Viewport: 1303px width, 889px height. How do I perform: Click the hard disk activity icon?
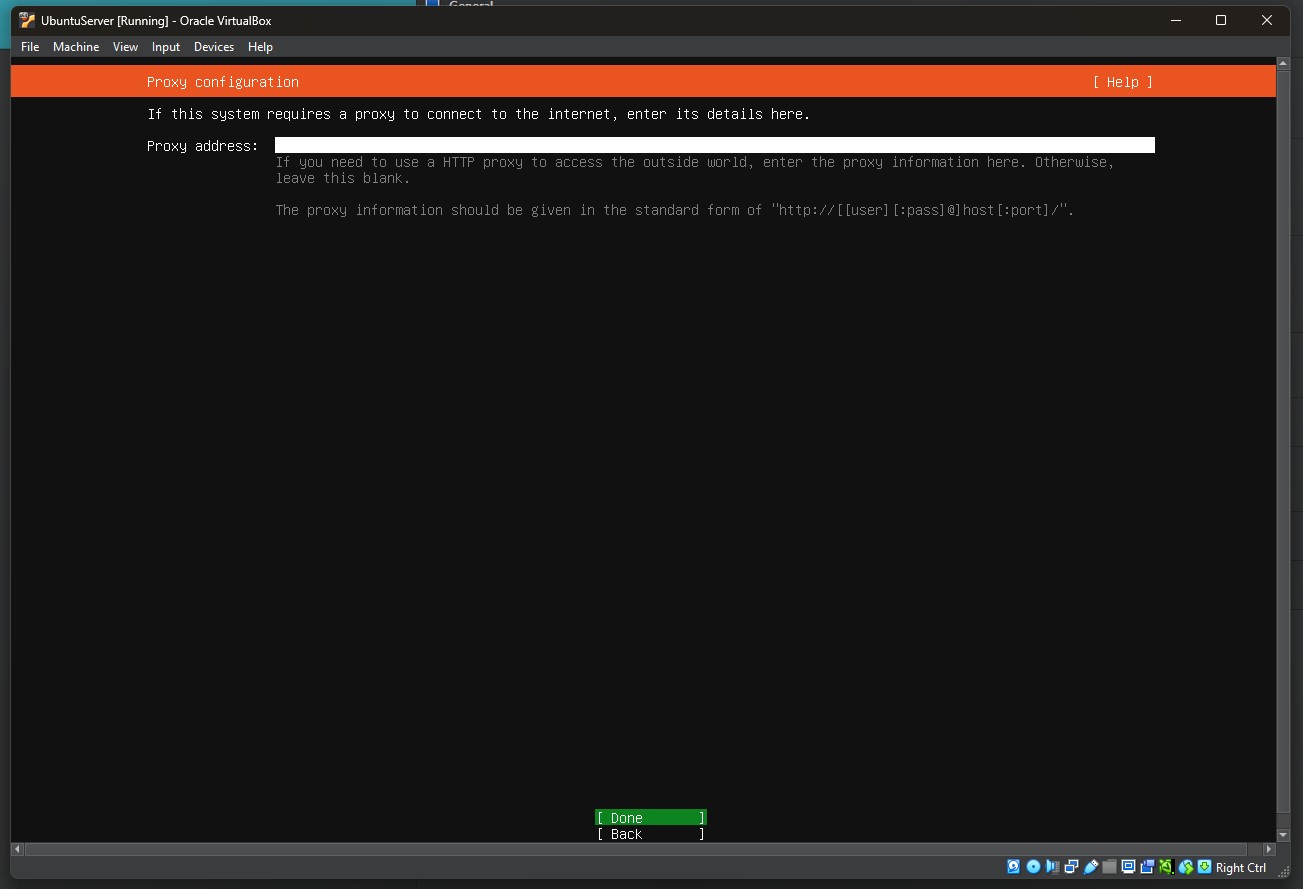tap(1013, 867)
